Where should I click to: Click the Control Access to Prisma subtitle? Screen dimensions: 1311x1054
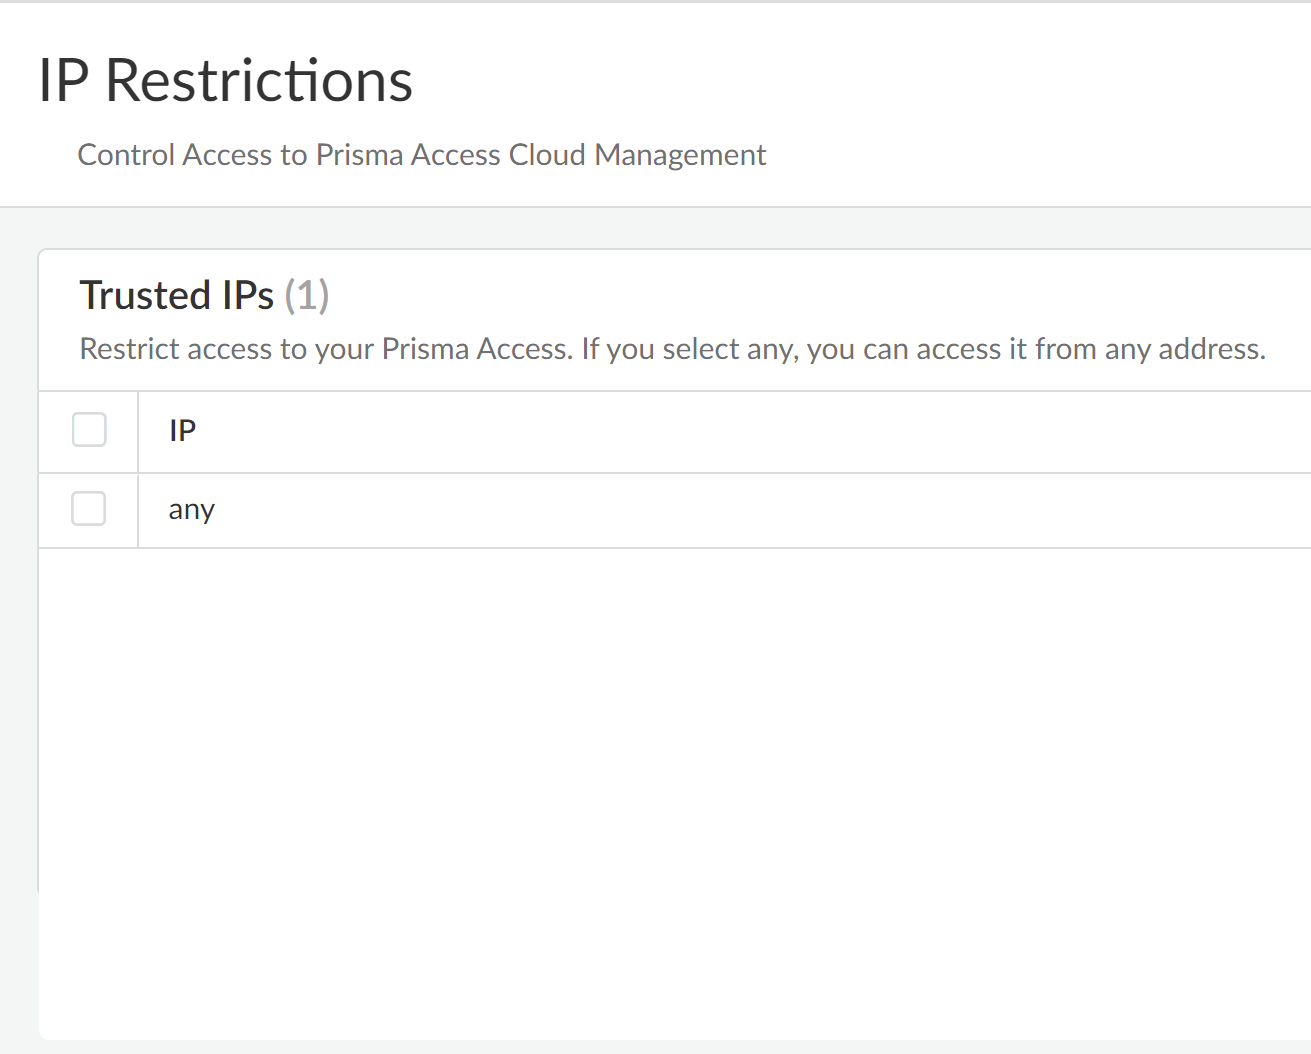pos(420,155)
